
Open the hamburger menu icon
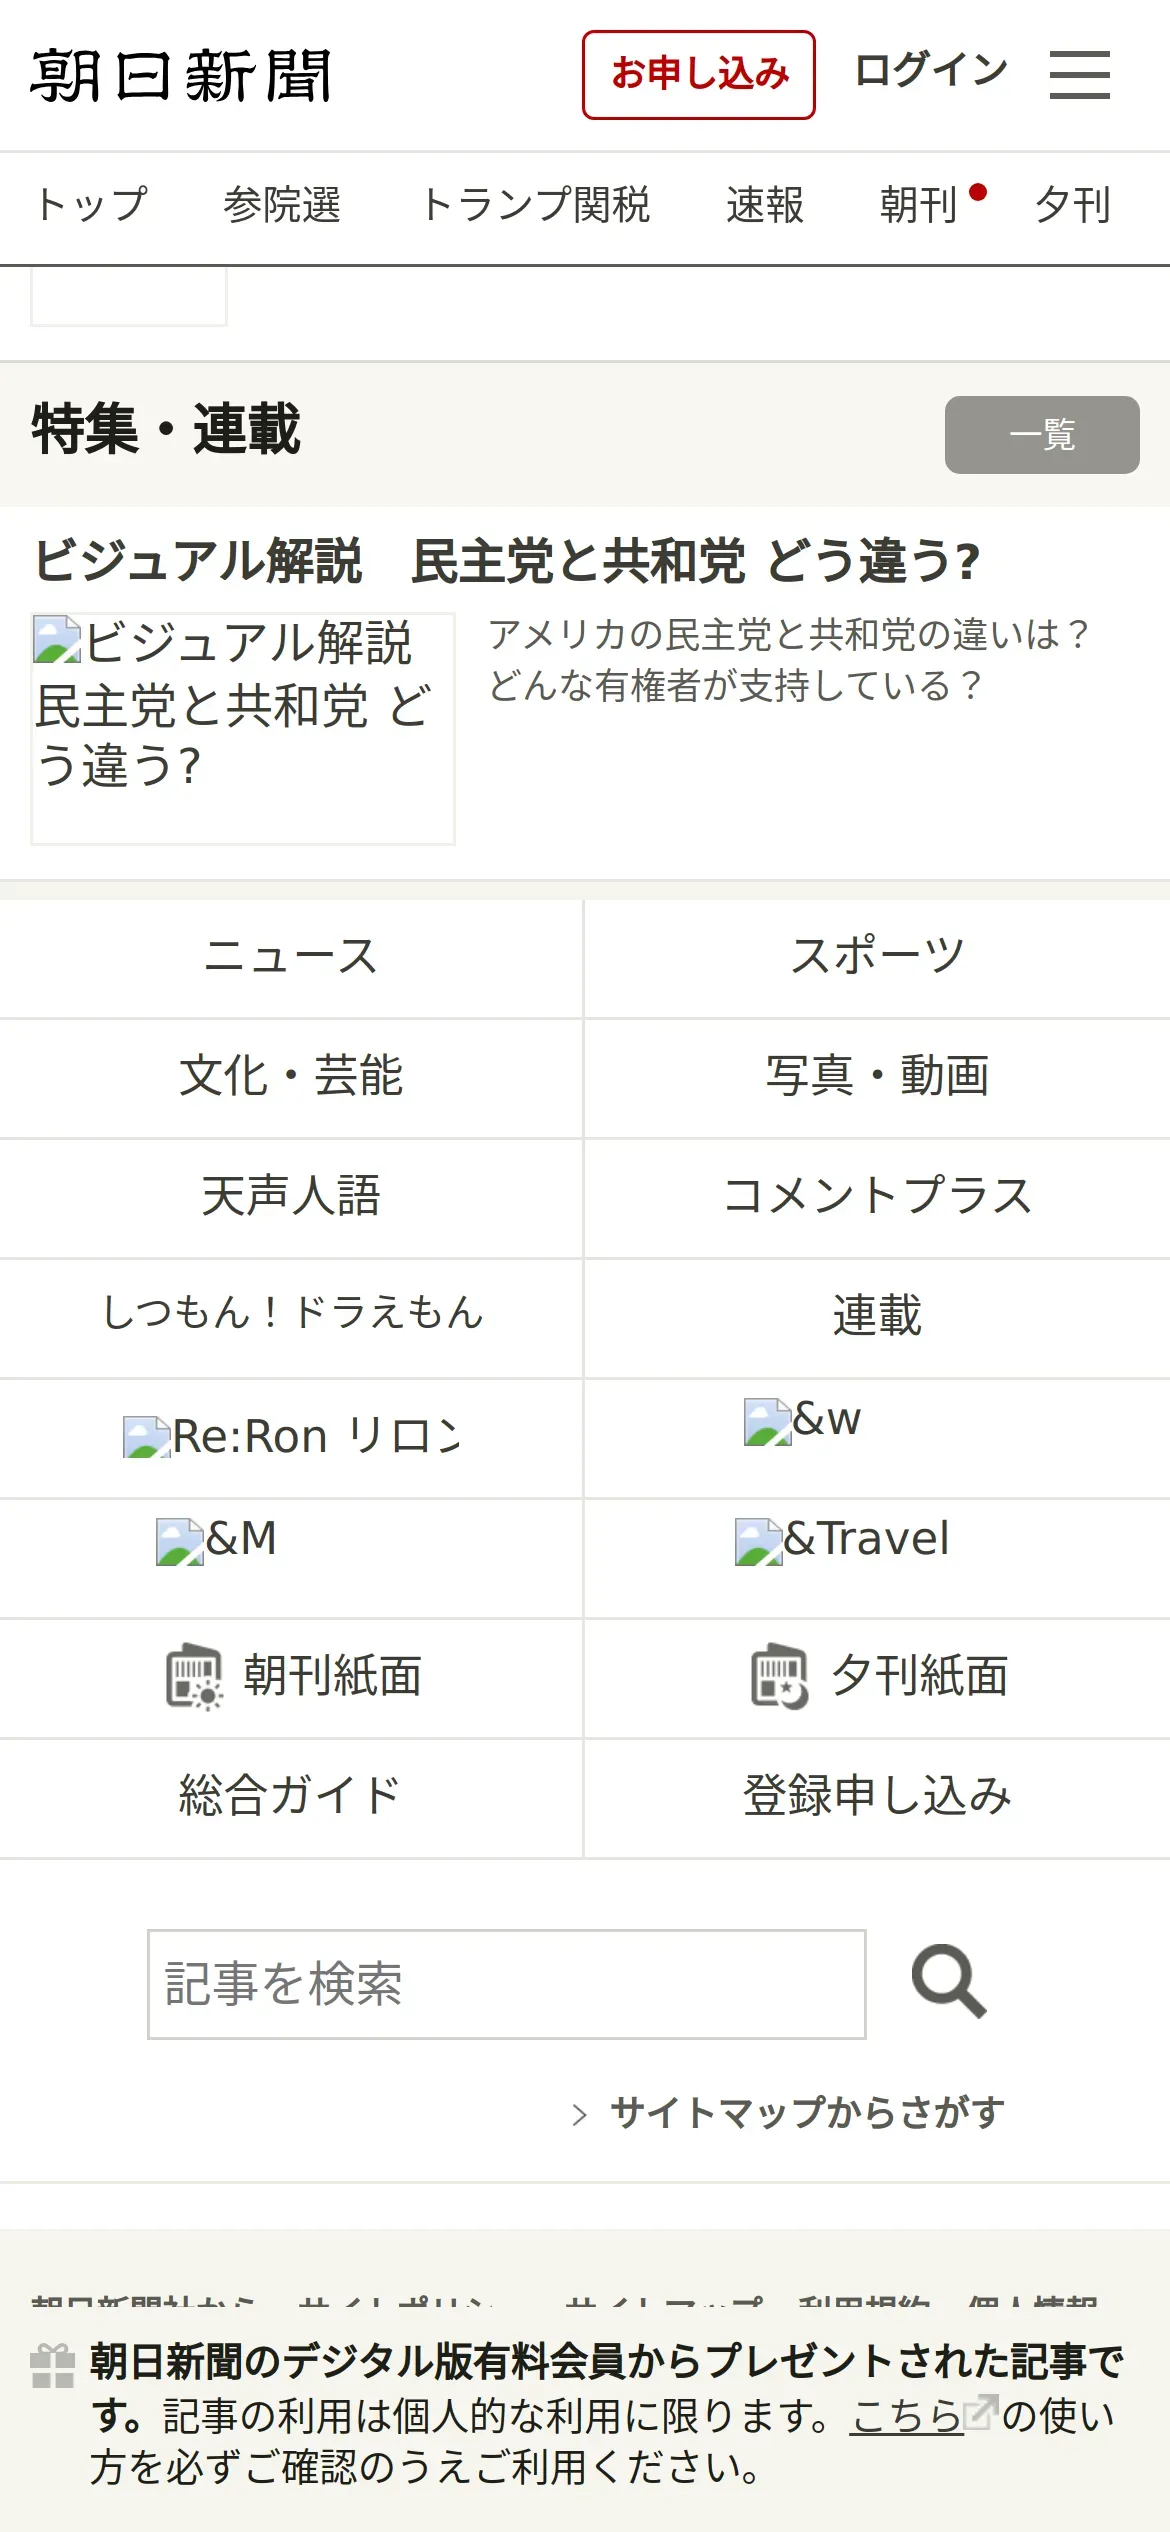click(1079, 75)
